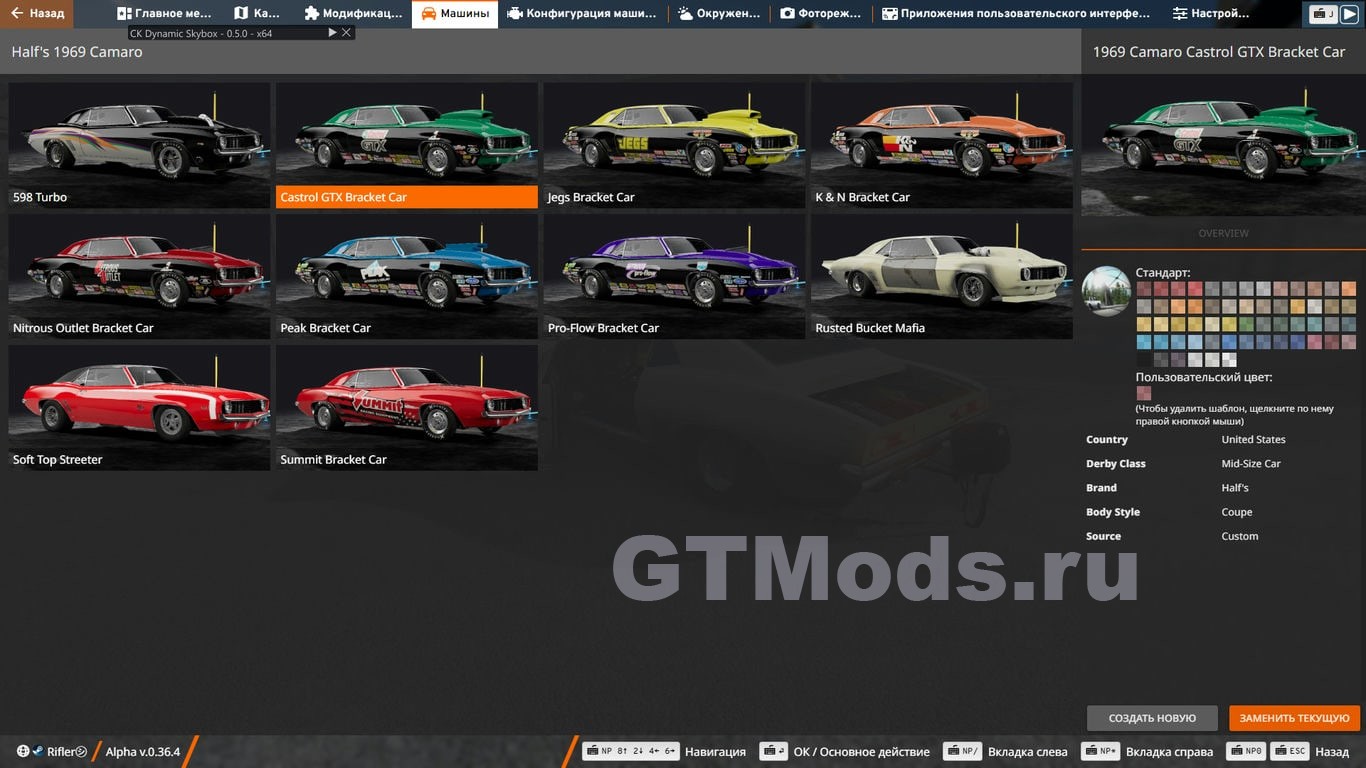Pick the first dark red standard swatch
The height and width of the screenshot is (768, 1366).
pyautogui.click(x=1144, y=288)
